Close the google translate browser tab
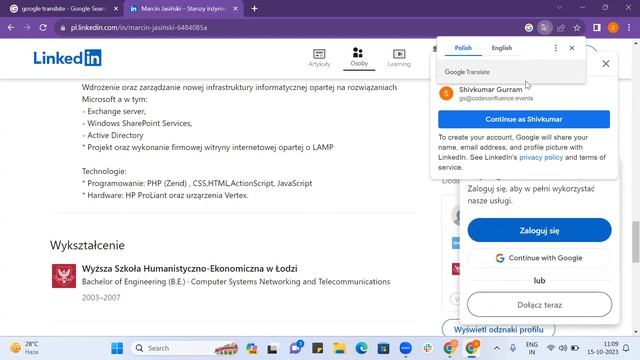The height and width of the screenshot is (360, 640). click(x=116, y=9)
